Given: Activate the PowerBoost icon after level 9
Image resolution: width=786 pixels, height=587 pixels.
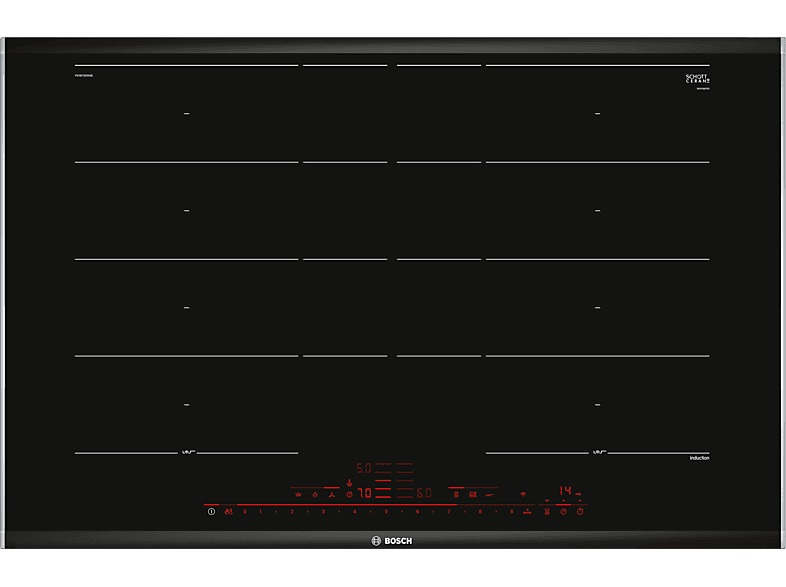Looking at the screenshot, I should click(527, 512).
